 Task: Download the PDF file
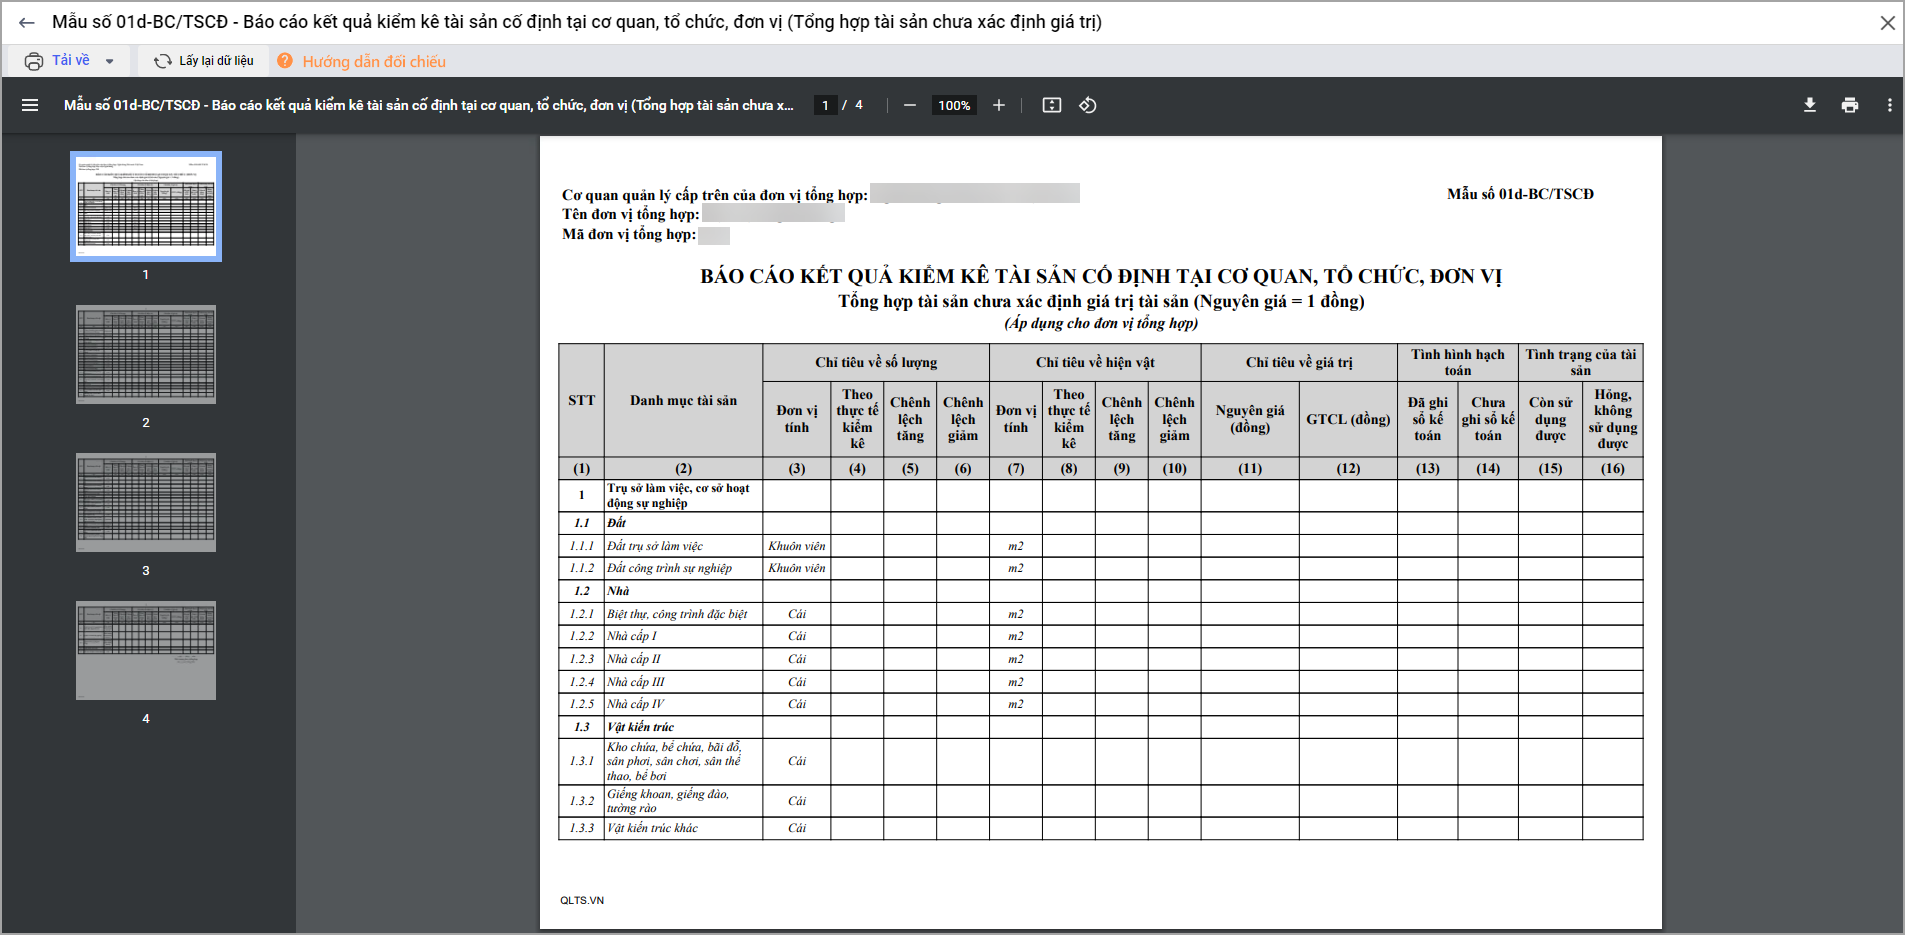tap(1810, 105)
